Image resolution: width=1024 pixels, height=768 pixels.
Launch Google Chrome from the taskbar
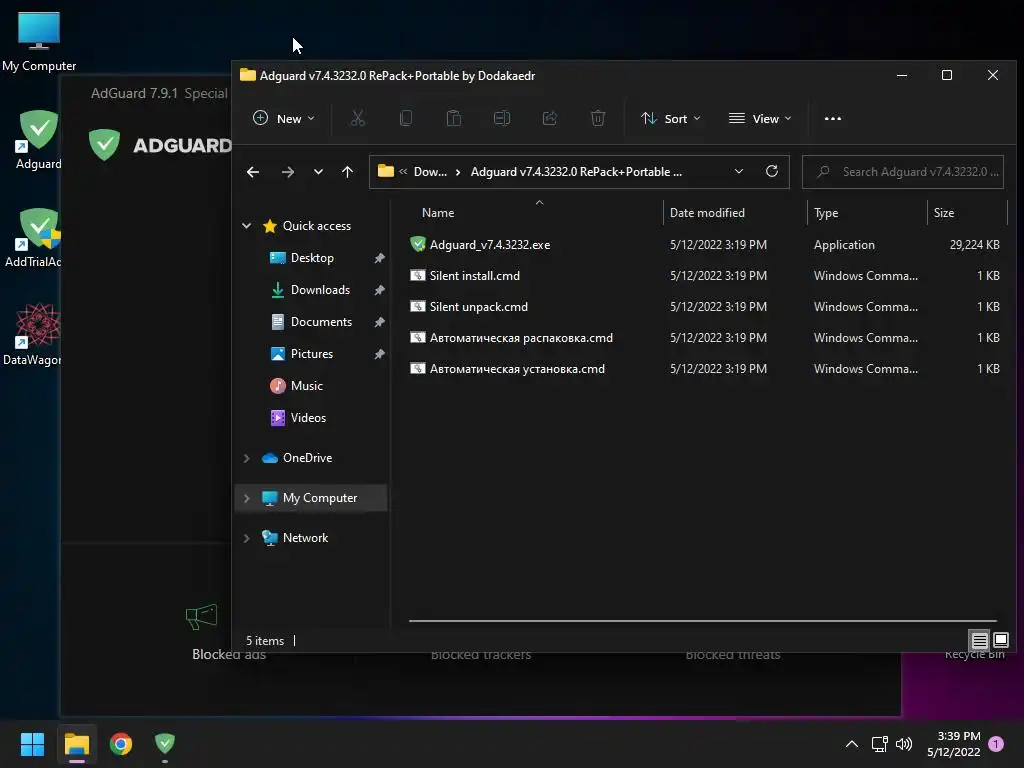point(121,744)
